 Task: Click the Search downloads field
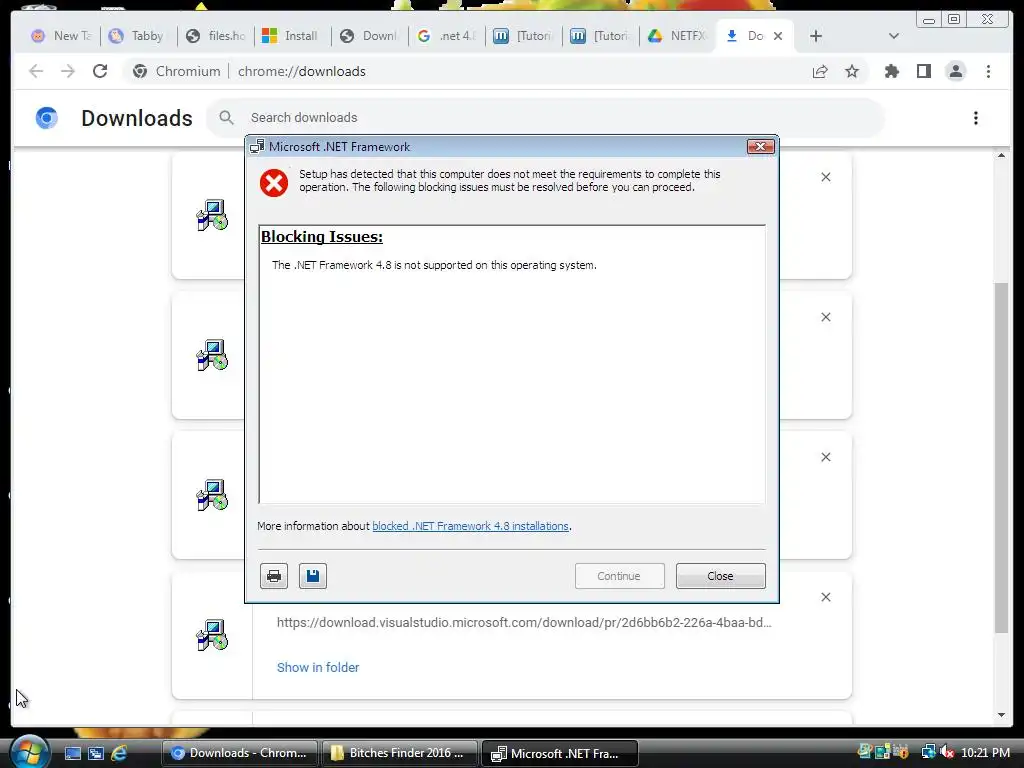pyautogui.click(x=546, y=118)
